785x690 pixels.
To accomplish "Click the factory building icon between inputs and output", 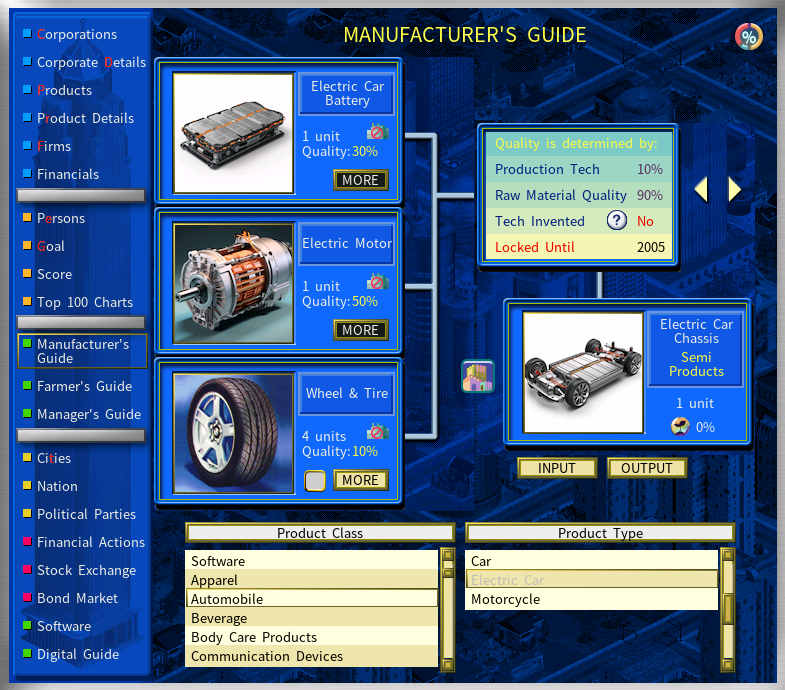I will pos(478,377).
